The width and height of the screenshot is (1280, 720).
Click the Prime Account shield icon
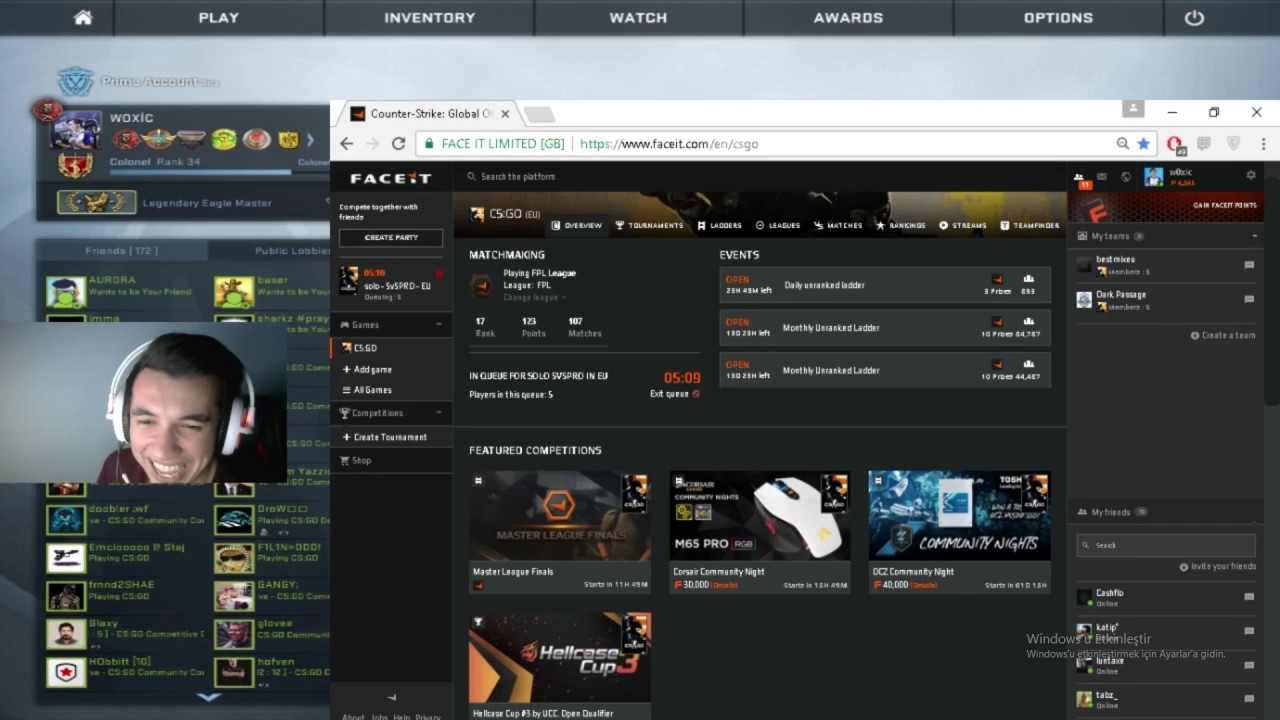coord(74,81)
